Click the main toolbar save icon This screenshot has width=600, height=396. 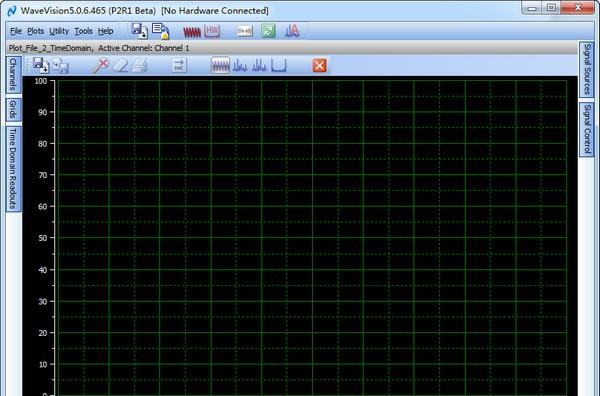(x=139, y=31)
